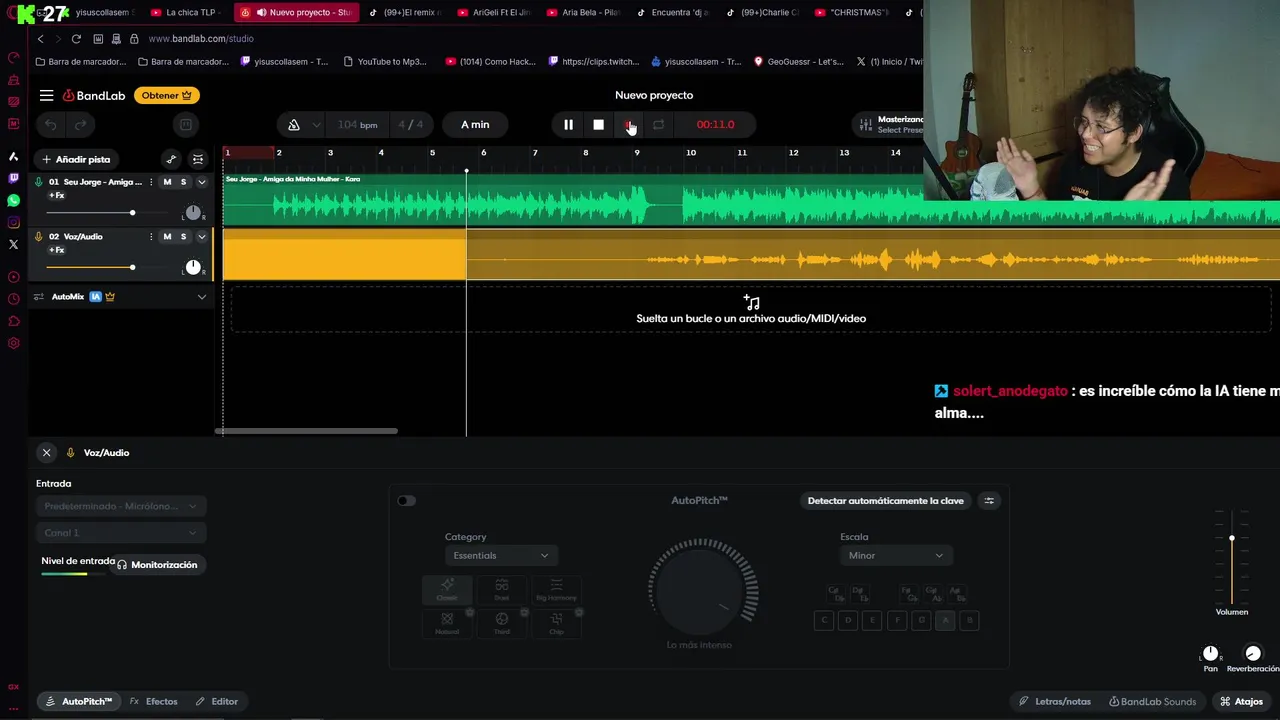
Task: Open the Predeterminado Micrófono input dropdown
Action: point(120,506)
